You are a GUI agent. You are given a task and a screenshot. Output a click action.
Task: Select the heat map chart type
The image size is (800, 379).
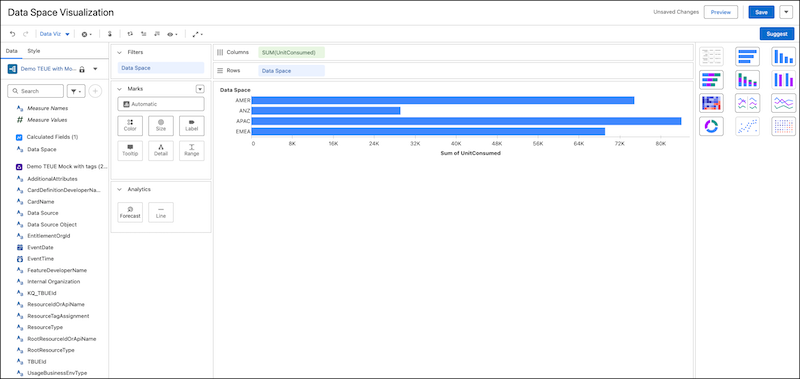pyautogui.click(x=711, y=103)
